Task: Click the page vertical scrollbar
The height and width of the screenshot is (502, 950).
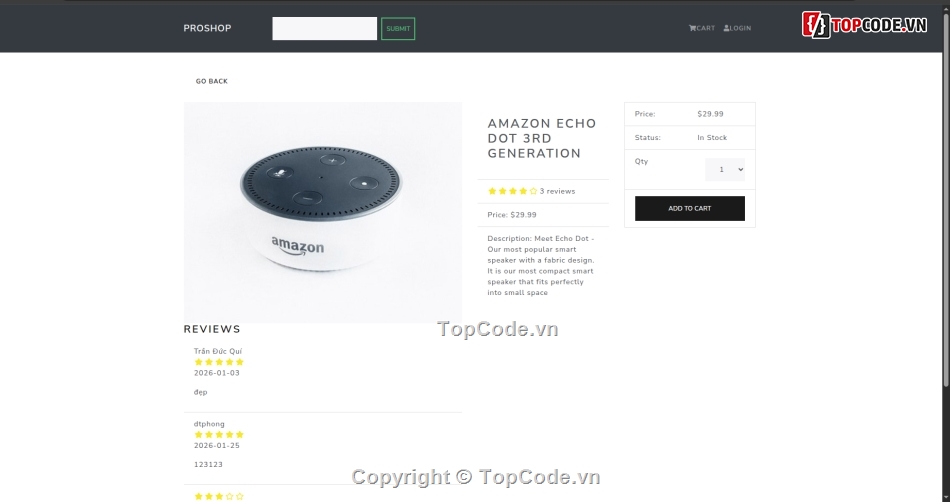Action: [x=946, y=200]
